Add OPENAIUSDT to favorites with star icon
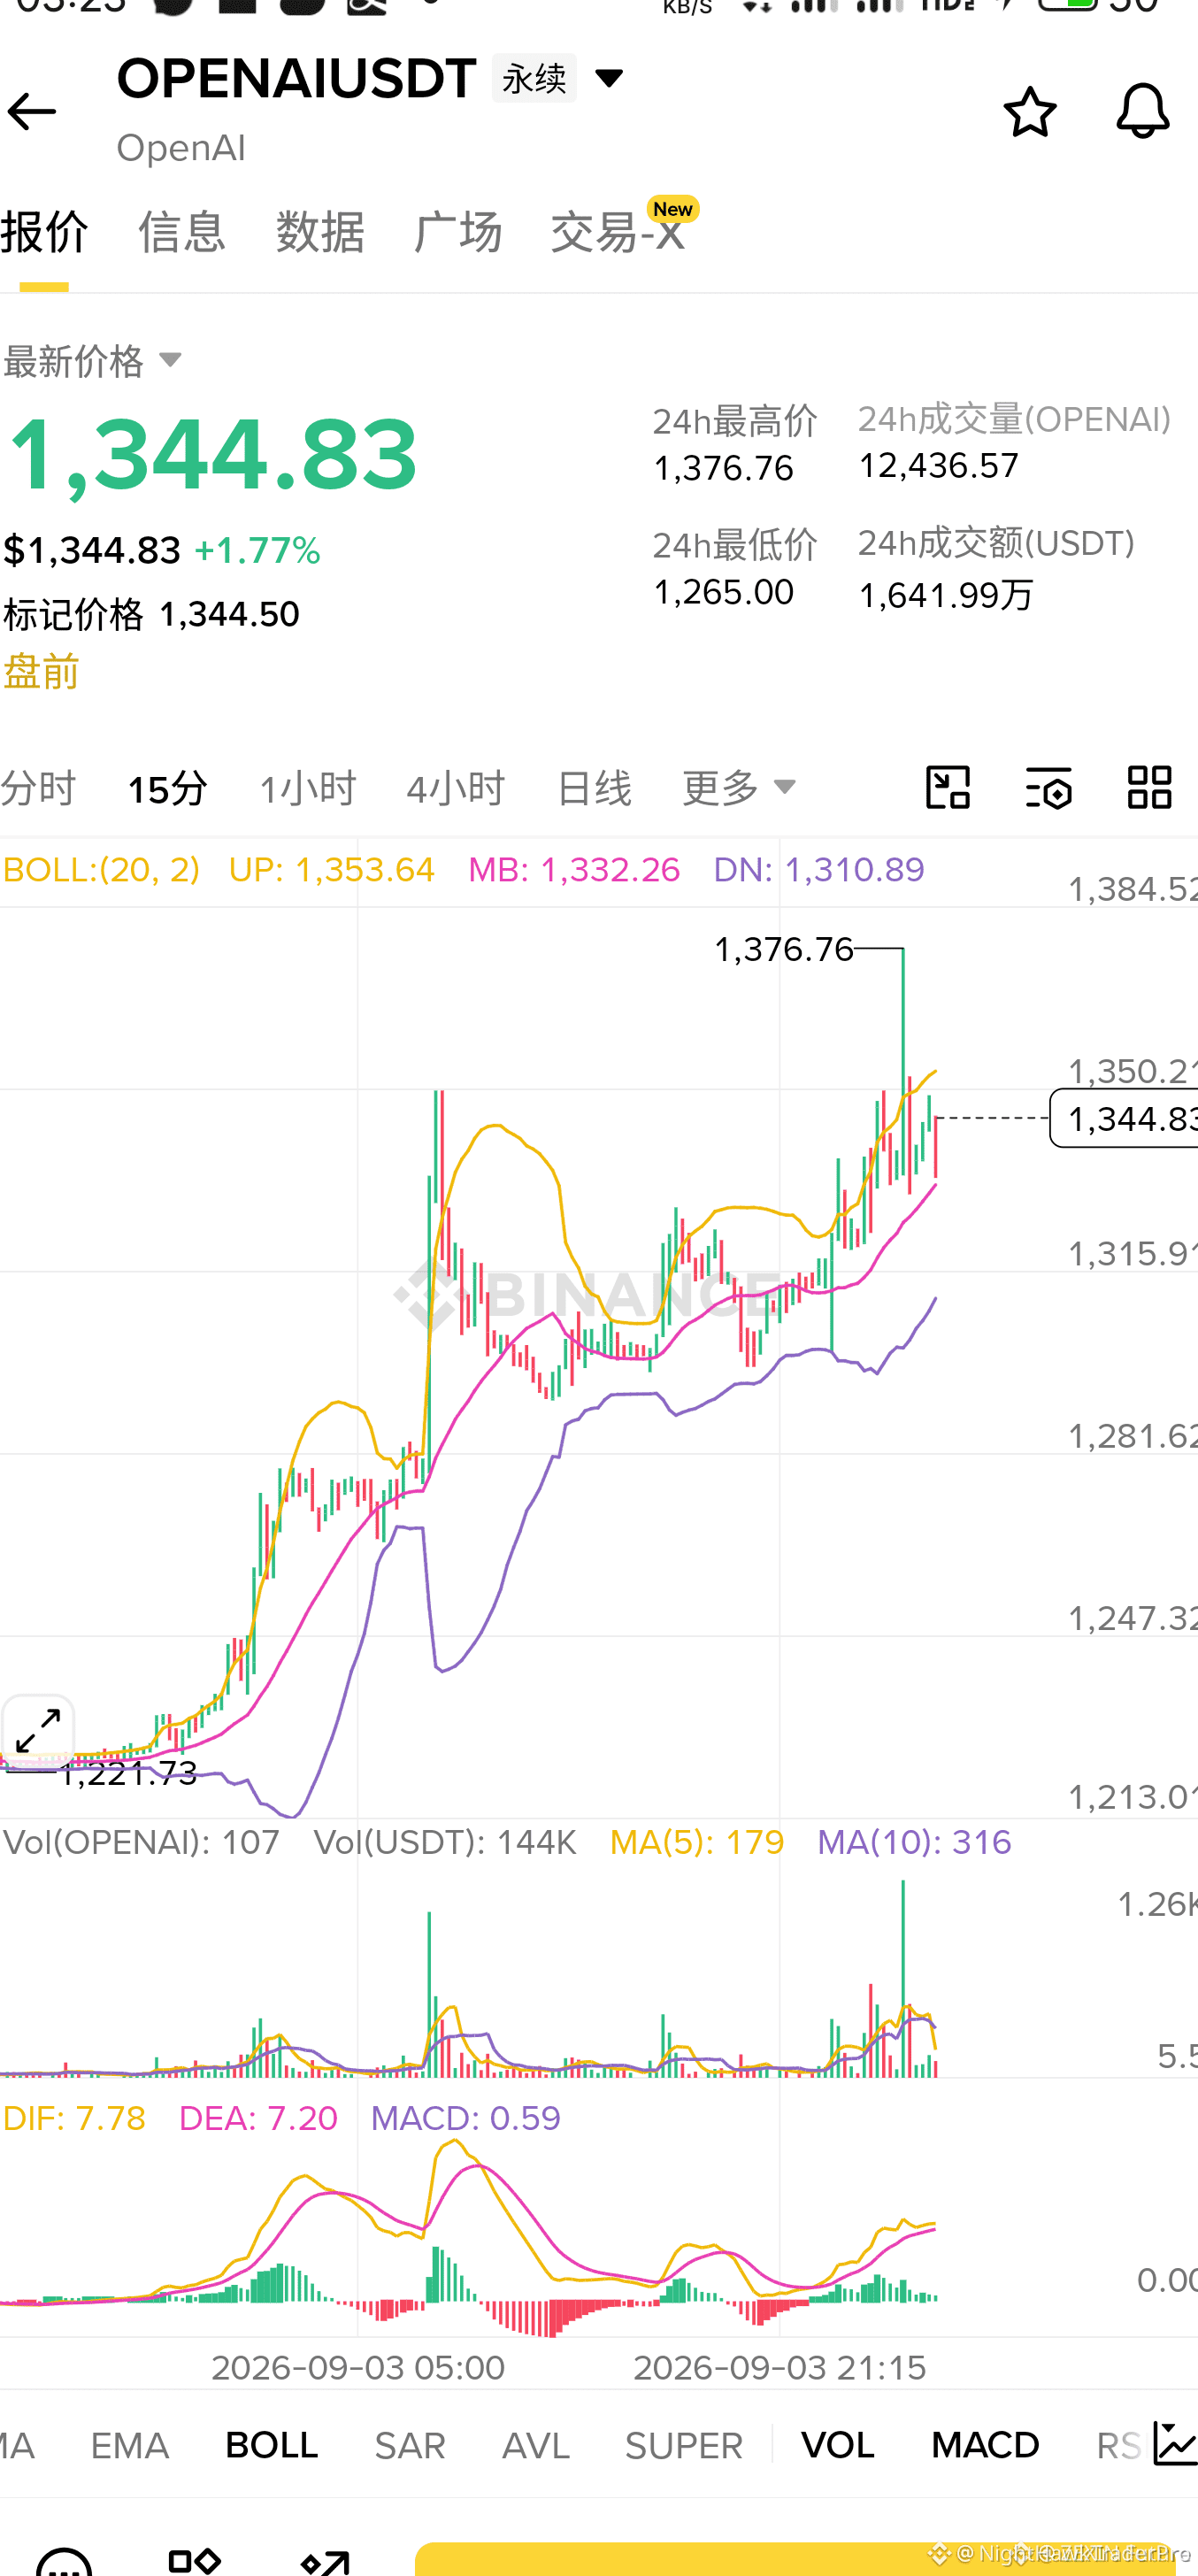1198x2576 pixels. 1029,111
